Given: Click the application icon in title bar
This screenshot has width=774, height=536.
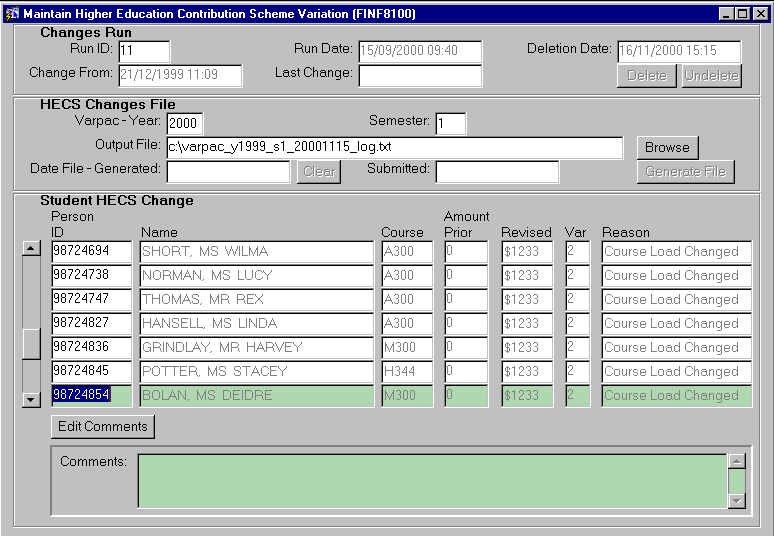Looking at the screenshot, I should [x=11, y=14].
